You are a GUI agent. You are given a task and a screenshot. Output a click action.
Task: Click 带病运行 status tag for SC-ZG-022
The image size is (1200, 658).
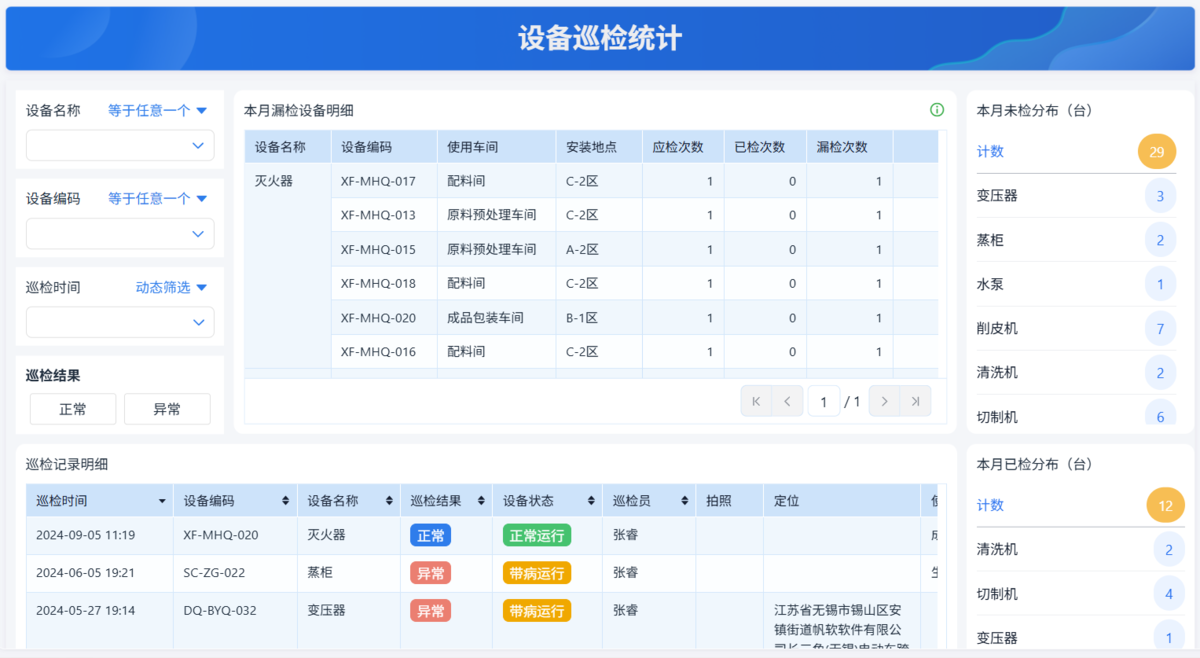point(537,573)
